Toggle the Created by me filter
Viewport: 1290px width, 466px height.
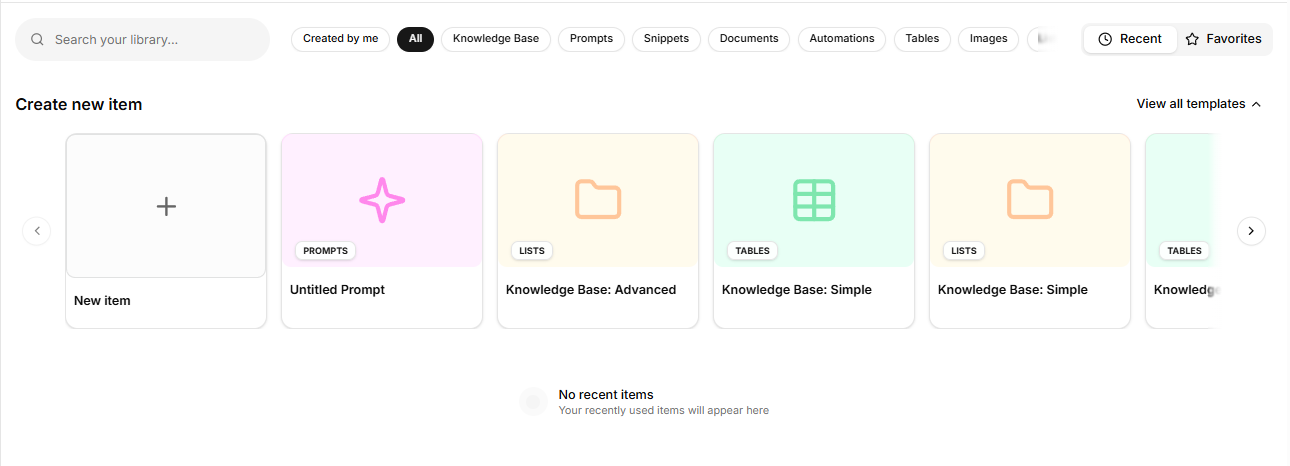coord(340,39)
